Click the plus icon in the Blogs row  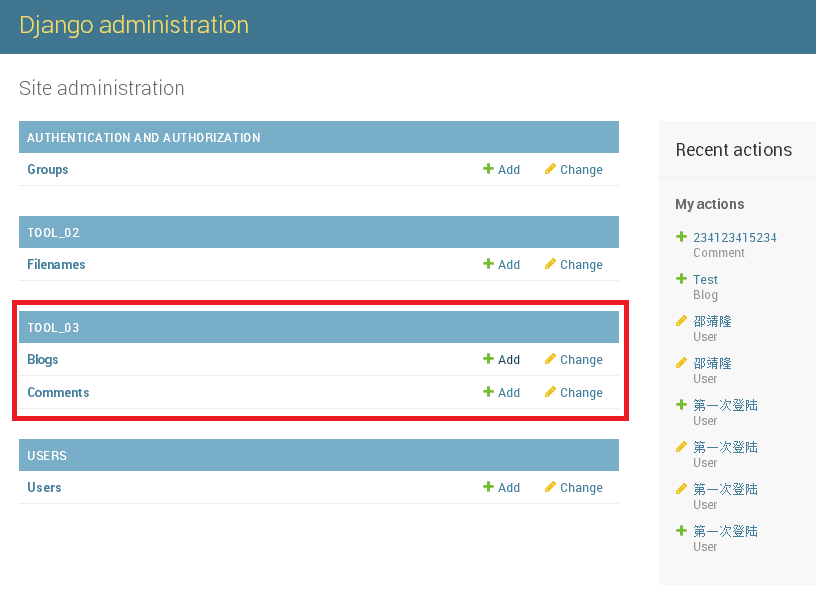click(x=488, y=358)
